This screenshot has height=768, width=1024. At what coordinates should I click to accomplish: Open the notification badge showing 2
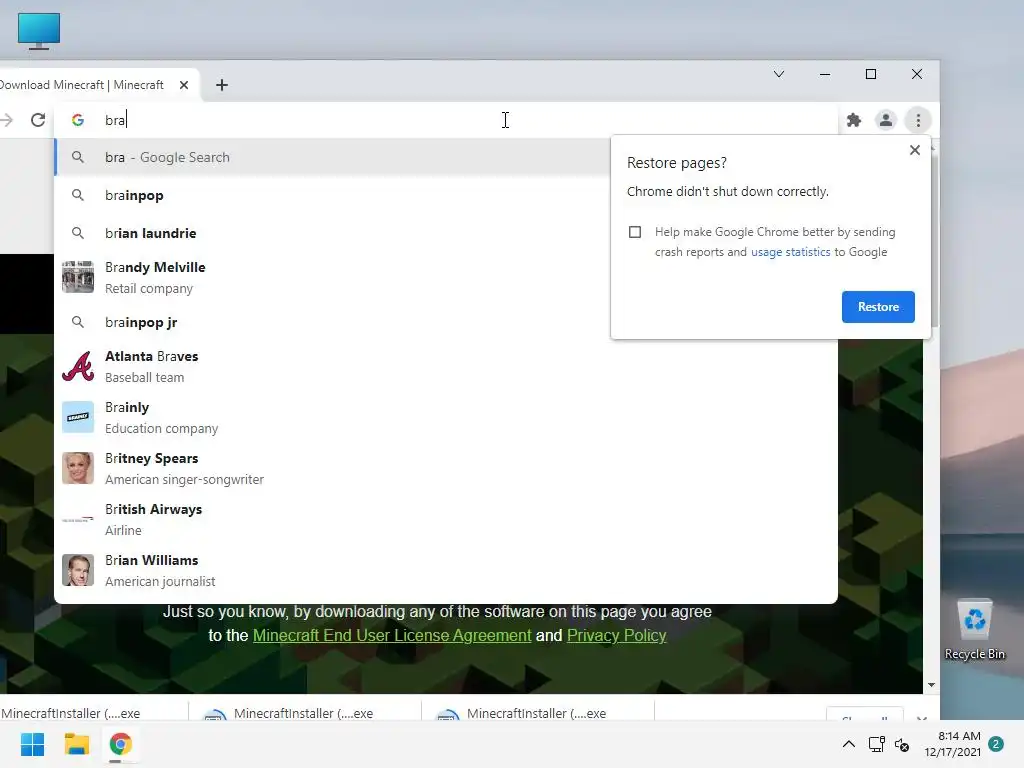click(x=996, y=744)
